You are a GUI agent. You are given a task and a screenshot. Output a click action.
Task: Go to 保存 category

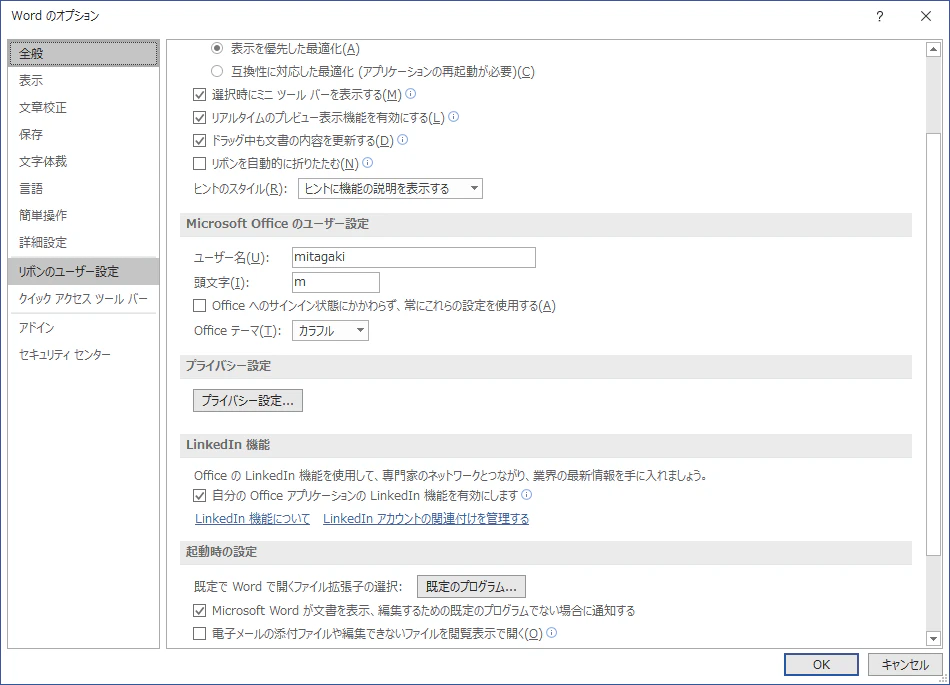coord(84,134)
